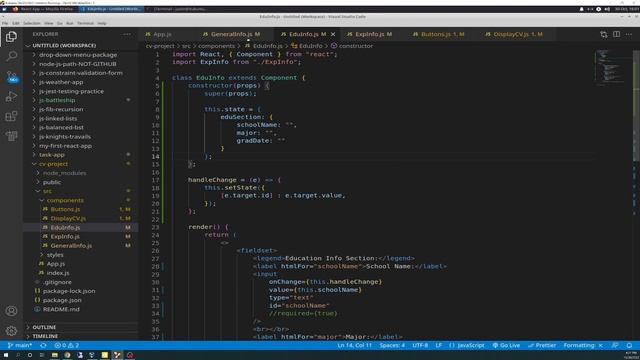Screen dimensions: 640x360
Task: Collapse the components folder
Action: click(x=81, y=200)
